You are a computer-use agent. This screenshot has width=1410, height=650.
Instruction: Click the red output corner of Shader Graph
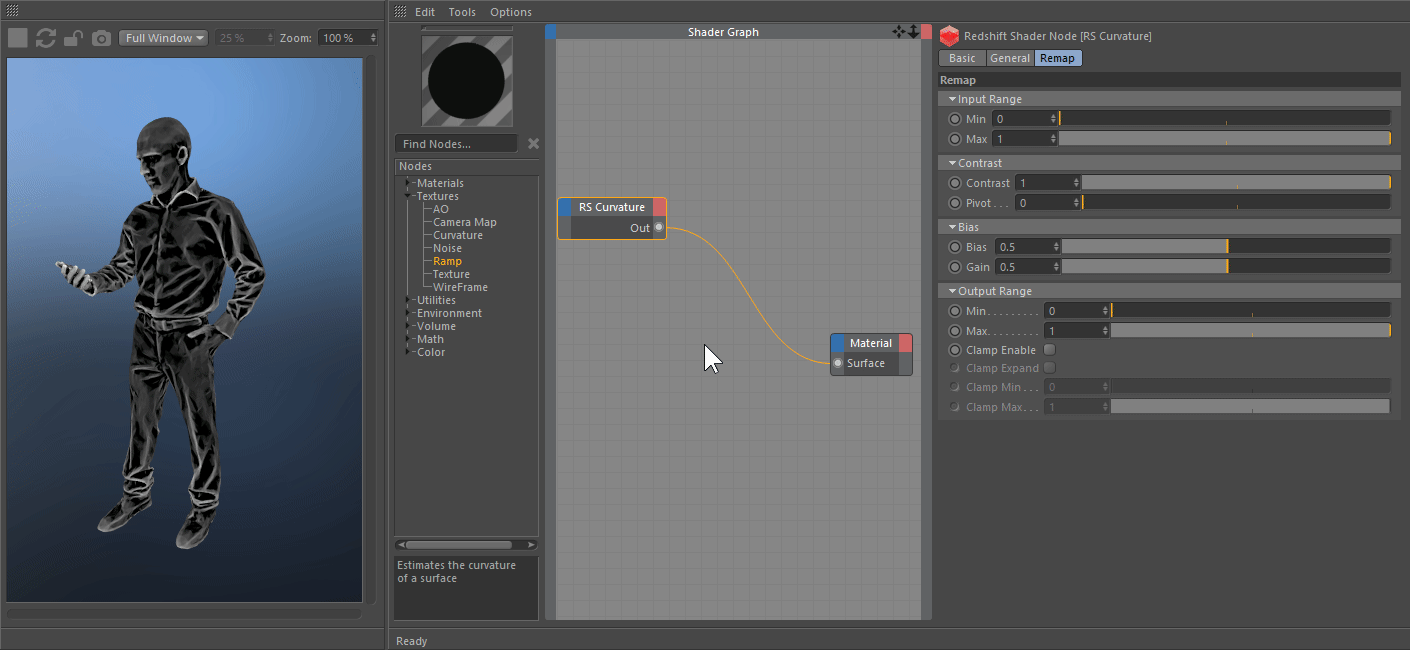tap(926, 32)
